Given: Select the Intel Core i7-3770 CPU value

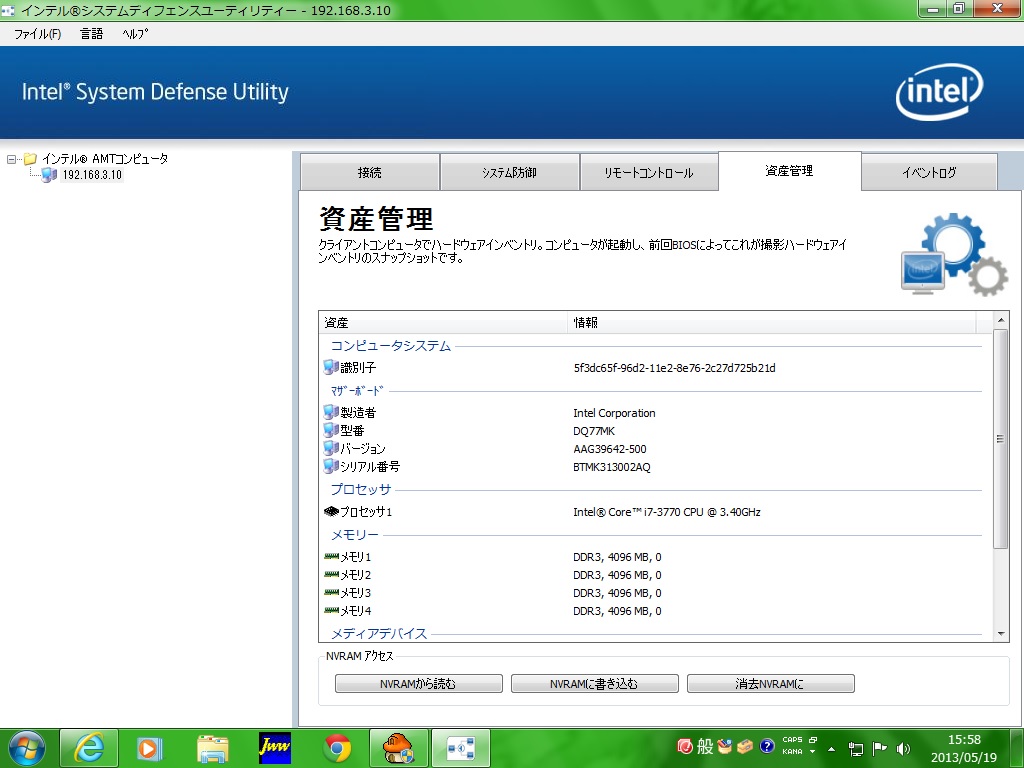Looking at the screenshot, I should (x=667, y=512).
